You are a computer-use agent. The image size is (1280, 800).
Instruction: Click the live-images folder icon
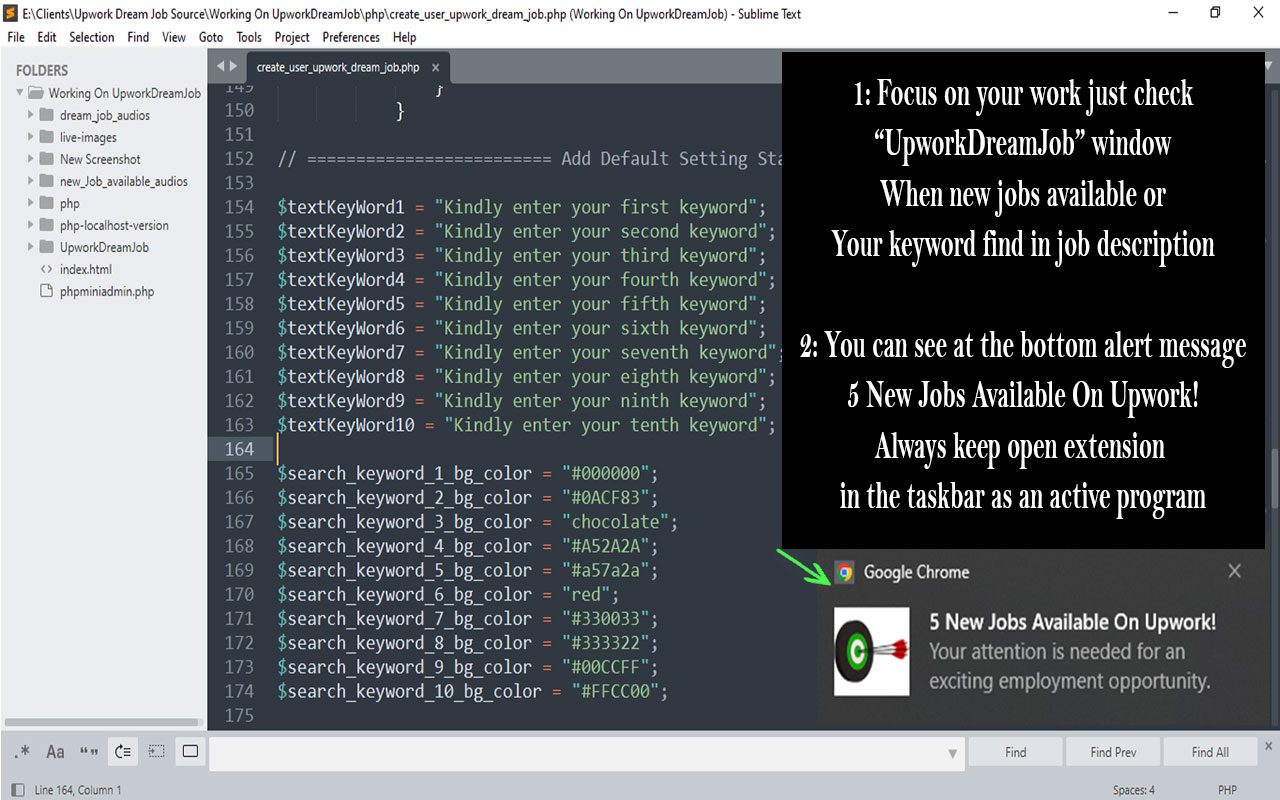point(46,137)
